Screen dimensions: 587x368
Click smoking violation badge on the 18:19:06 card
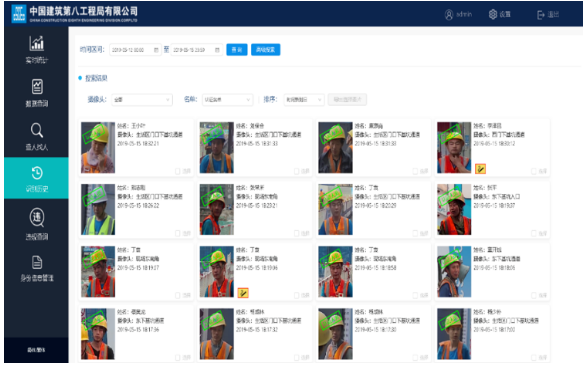(x=243, y=293)
